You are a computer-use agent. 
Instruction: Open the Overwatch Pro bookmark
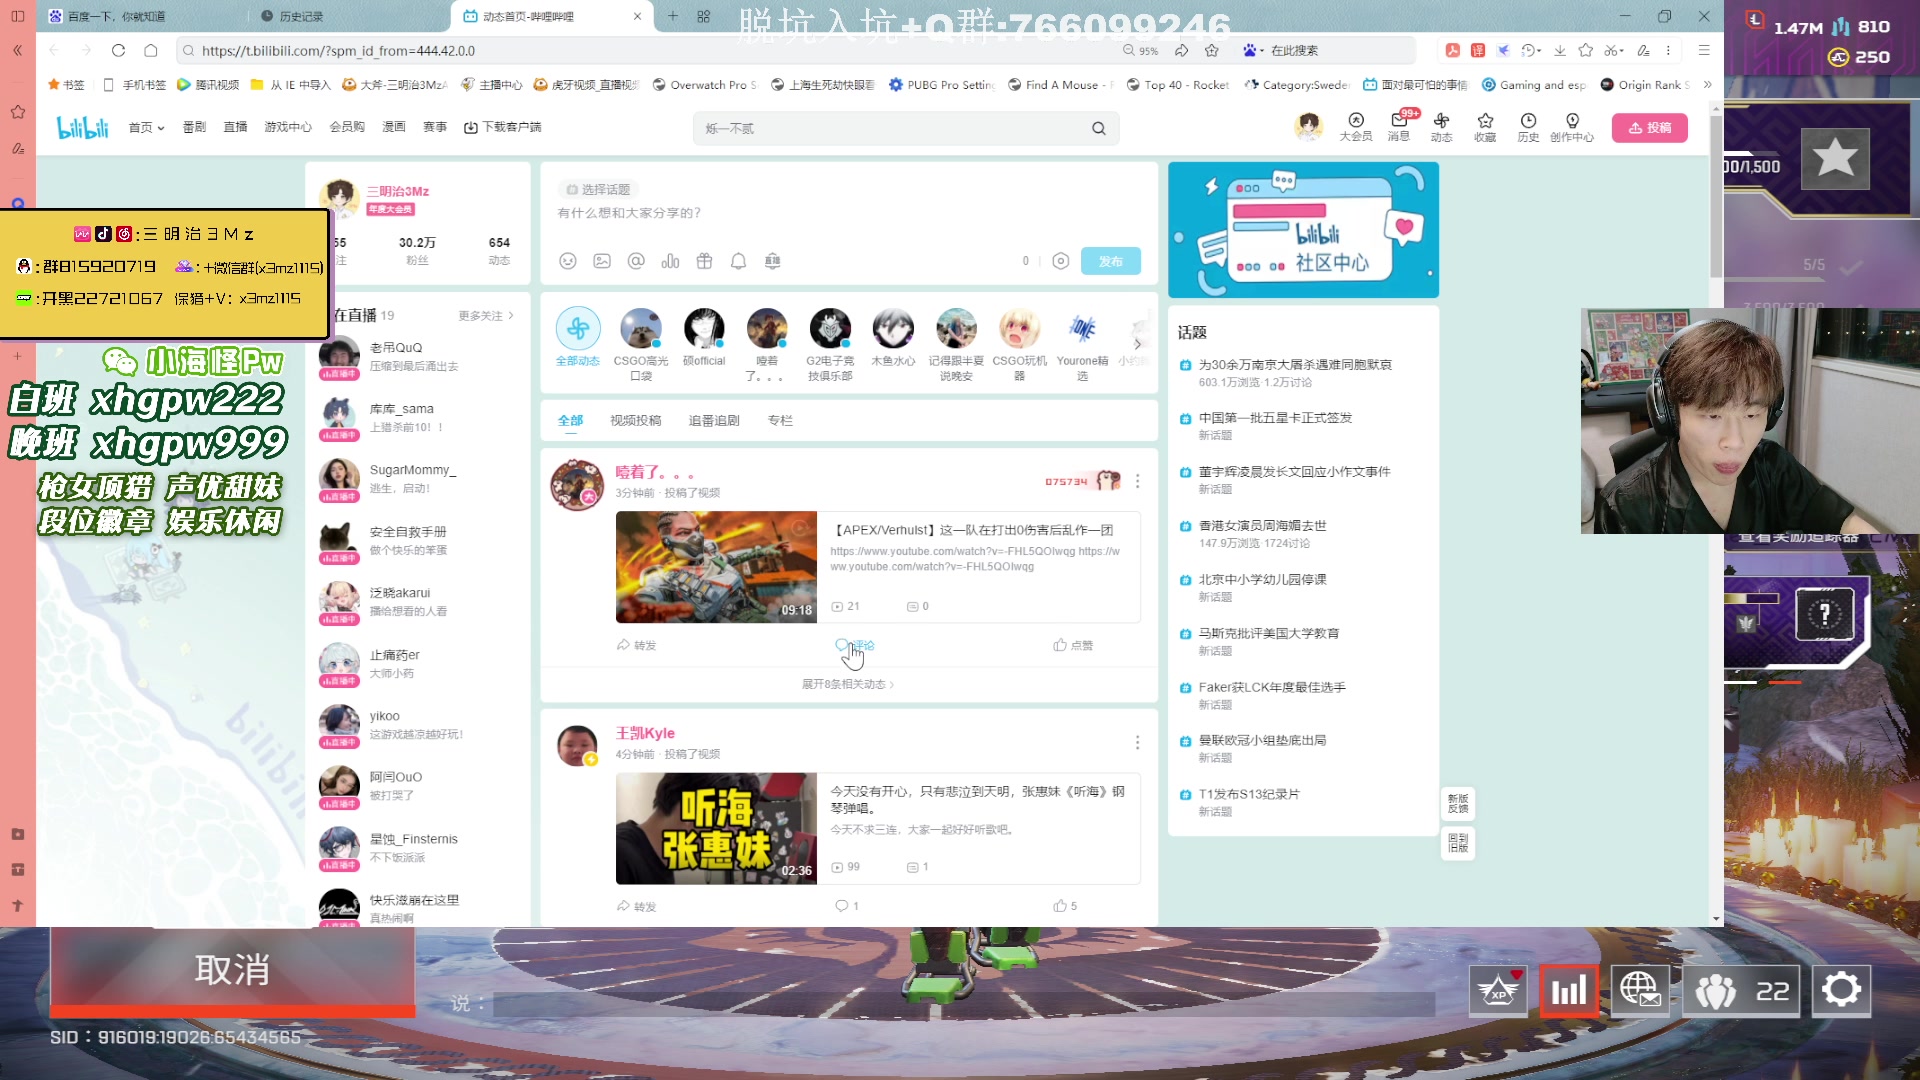704,85
